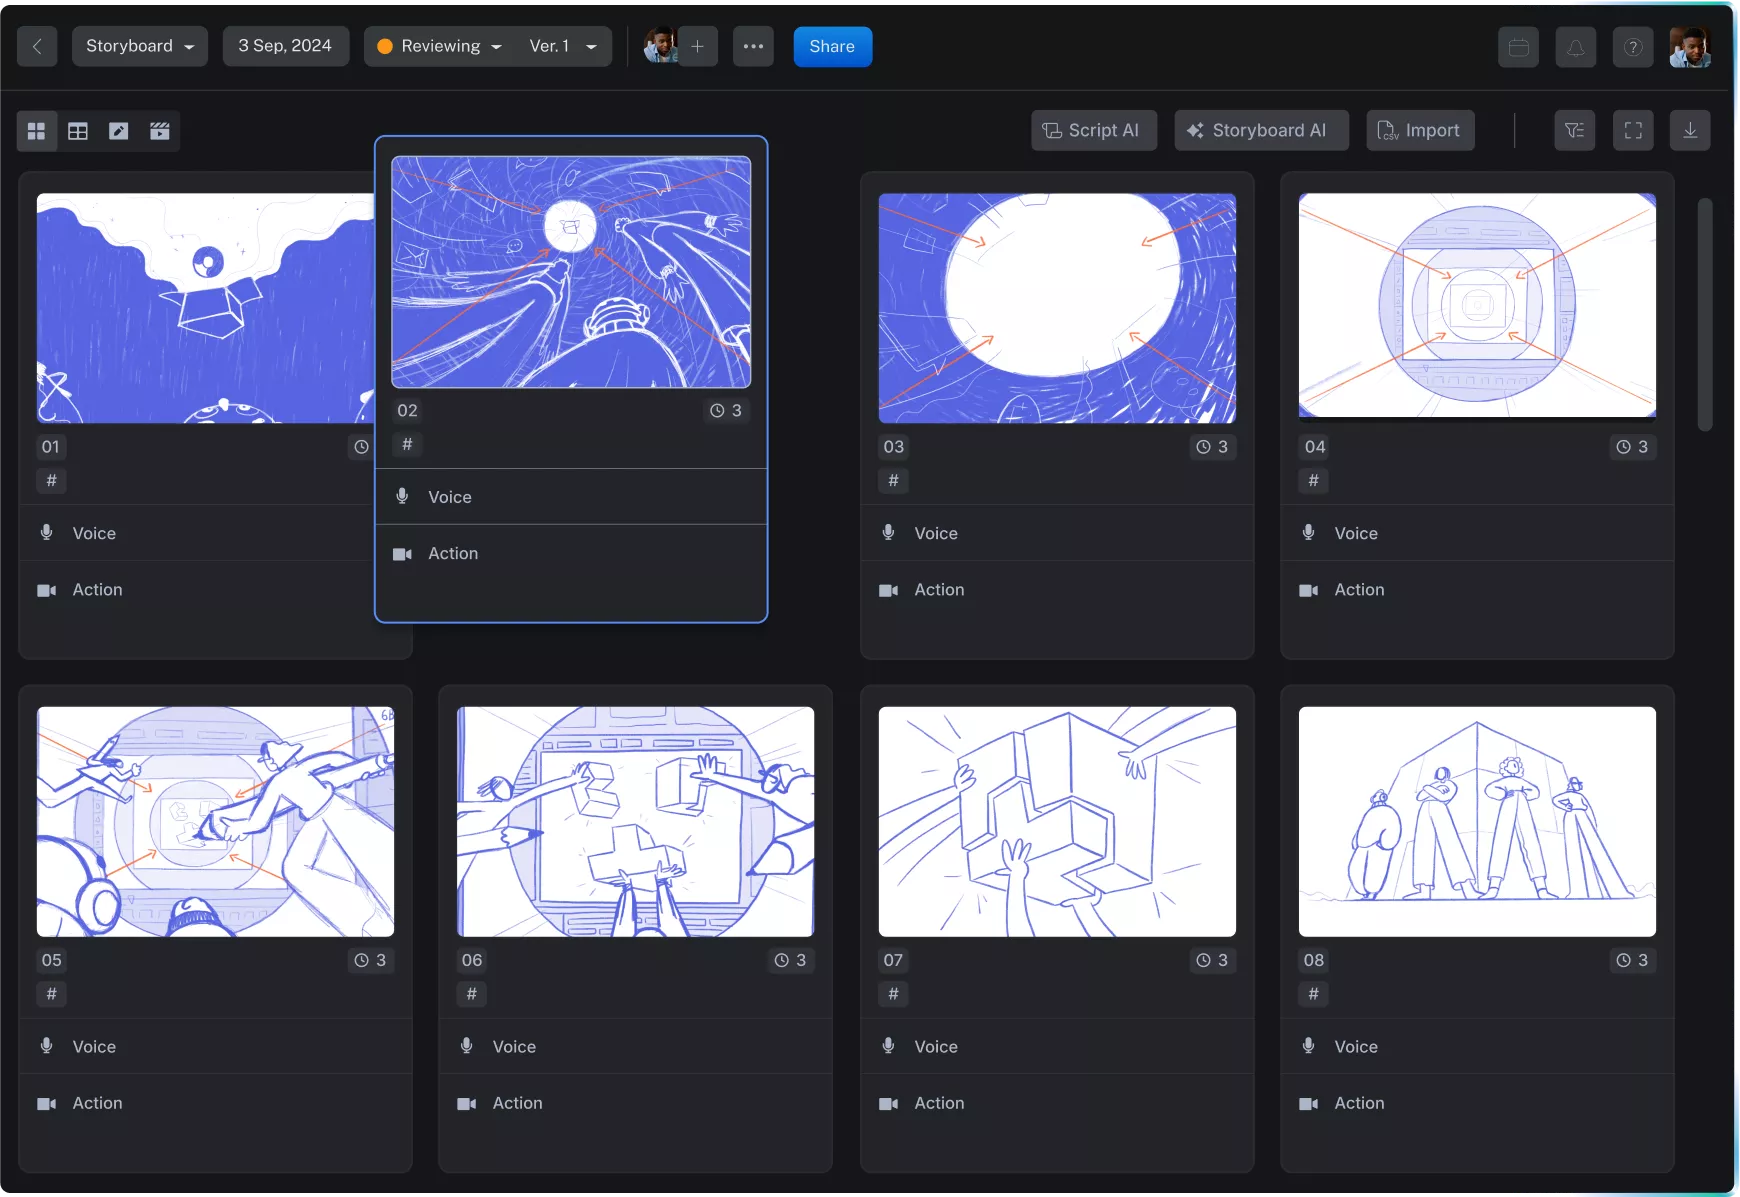
Task: Switch to the table view icon
Action: (x=77, y=130)
